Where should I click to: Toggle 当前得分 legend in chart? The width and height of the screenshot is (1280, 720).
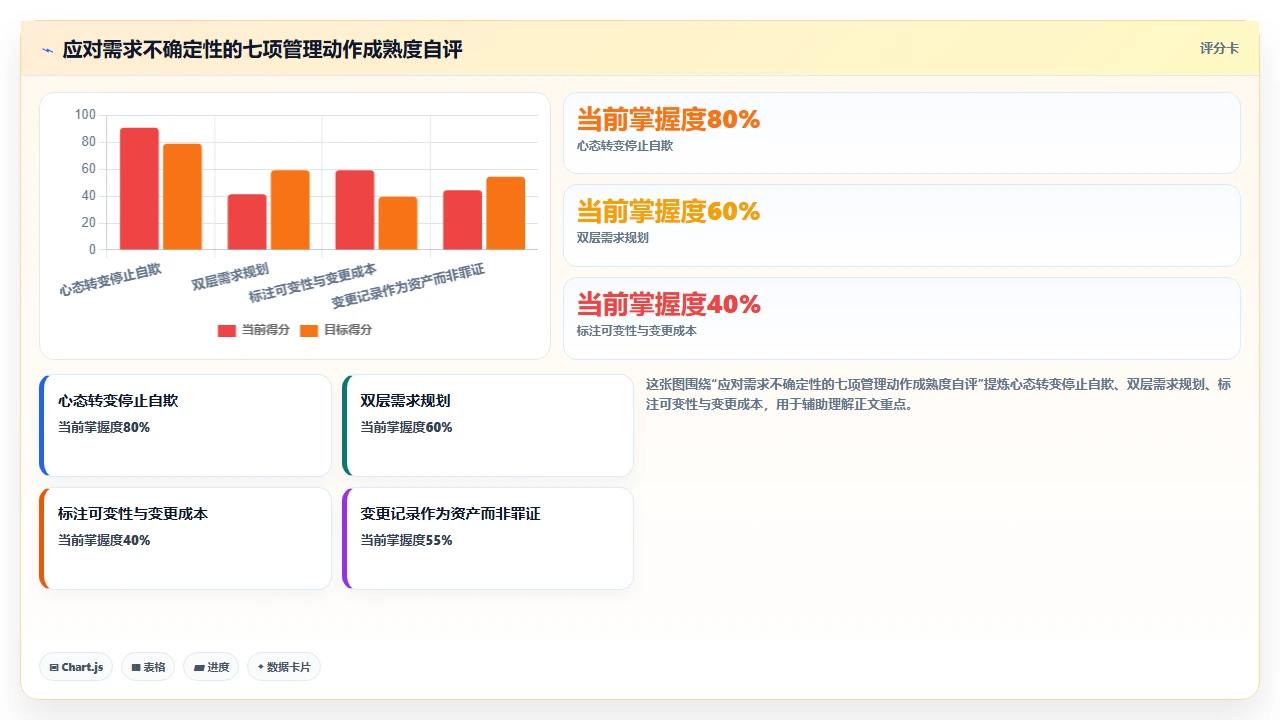click(254, 330)
